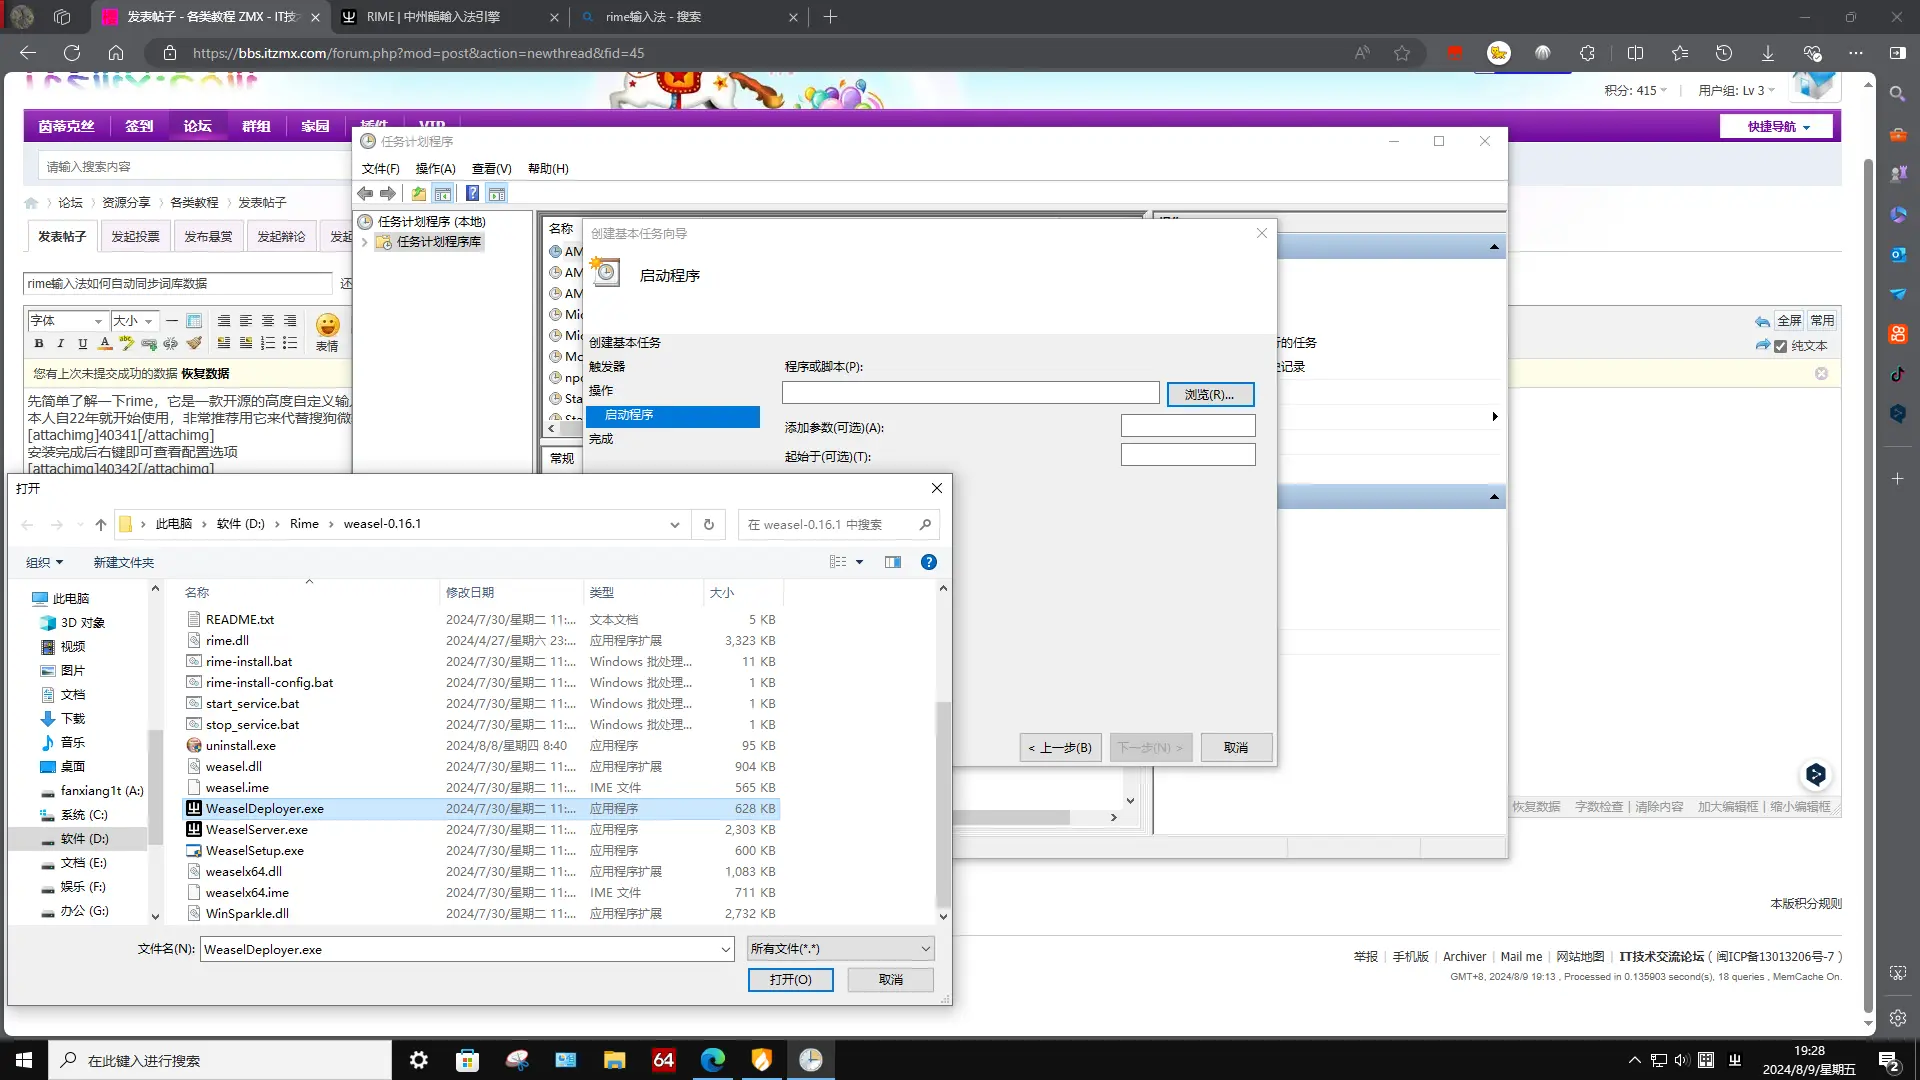
Task: Click Task Scheduler back arrow toolbar icon
Action: 365,194
